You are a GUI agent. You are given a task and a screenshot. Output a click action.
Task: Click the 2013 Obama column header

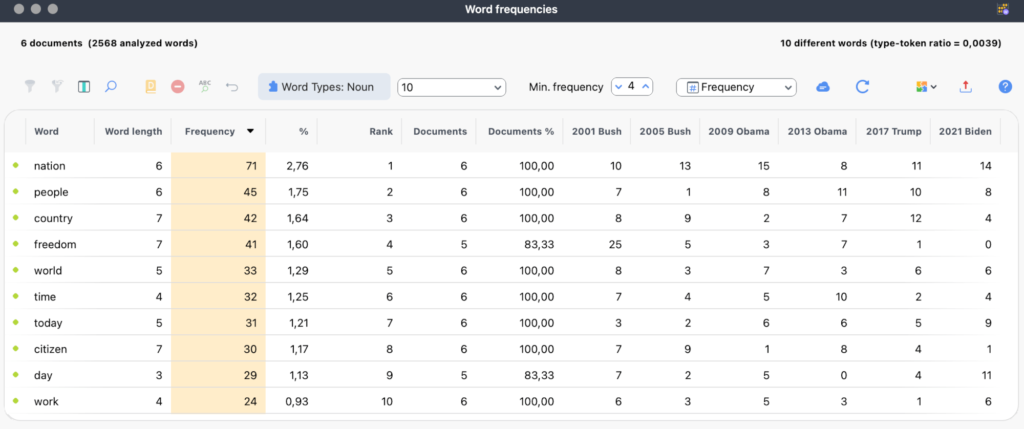(817, 131)
